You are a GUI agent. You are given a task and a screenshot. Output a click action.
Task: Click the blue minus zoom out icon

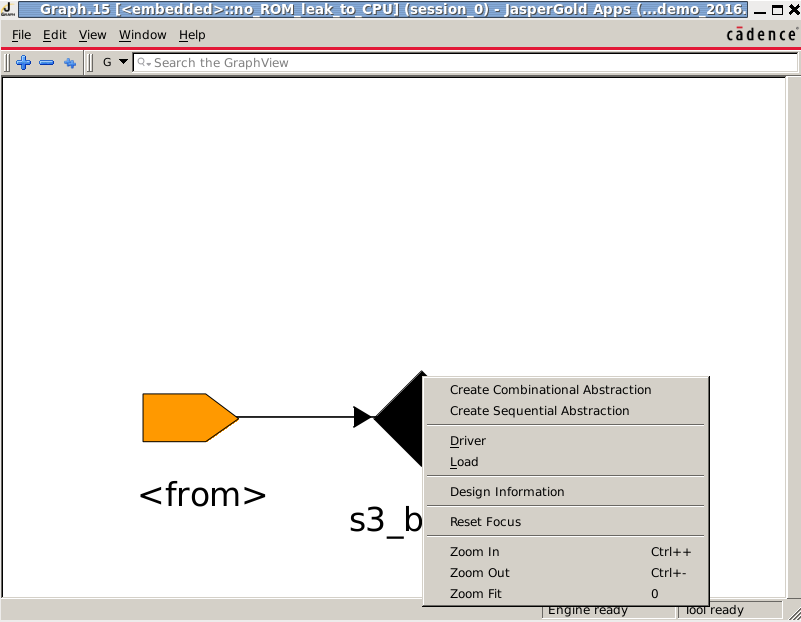click(x=46, y=63)
